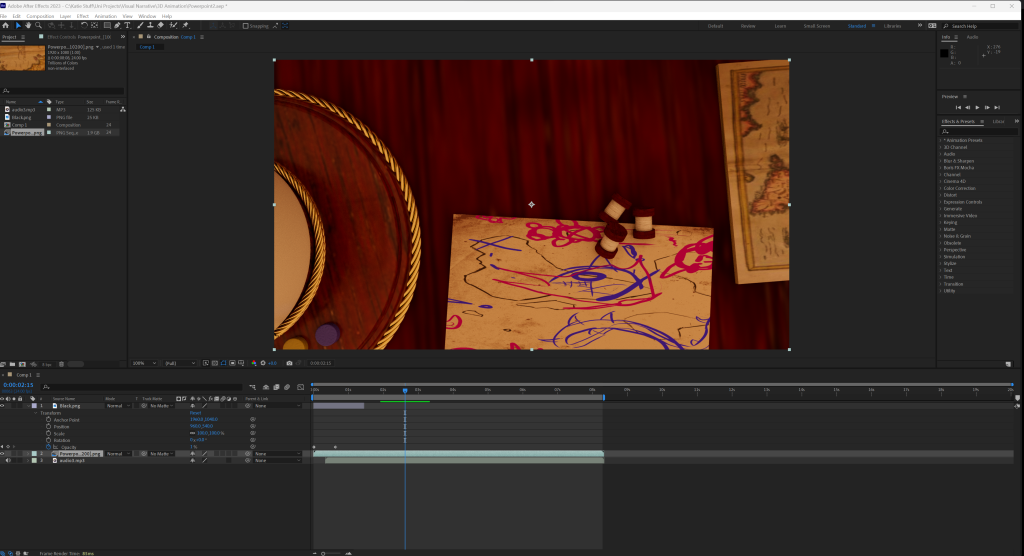The width and height of the screenshot is (1024, 556).
Task: Jump to first frame in Preview panel
Action: (958, 107)
